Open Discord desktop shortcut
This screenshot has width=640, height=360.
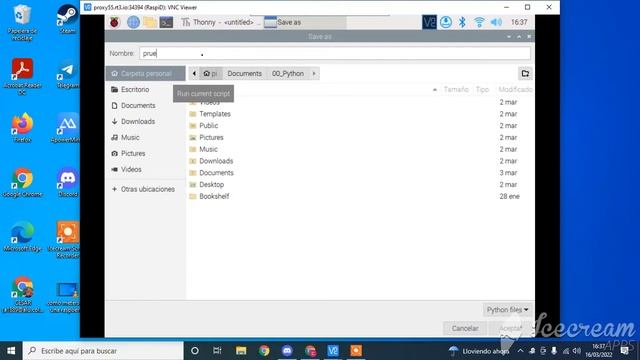(67, 182)
